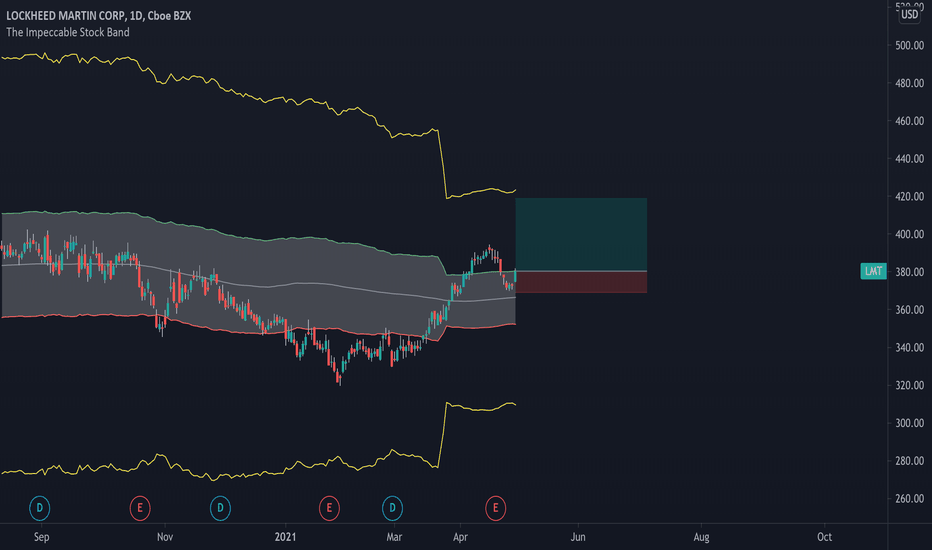Click the dividend marker after Nov

tap(220, 508)
